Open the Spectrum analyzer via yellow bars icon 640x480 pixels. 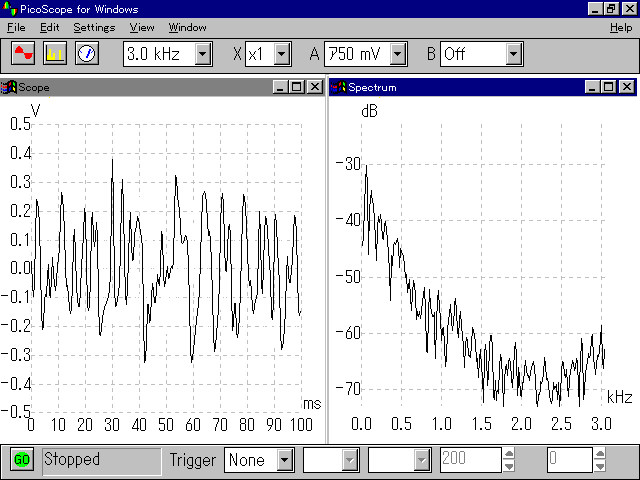(x=55, y=53)
